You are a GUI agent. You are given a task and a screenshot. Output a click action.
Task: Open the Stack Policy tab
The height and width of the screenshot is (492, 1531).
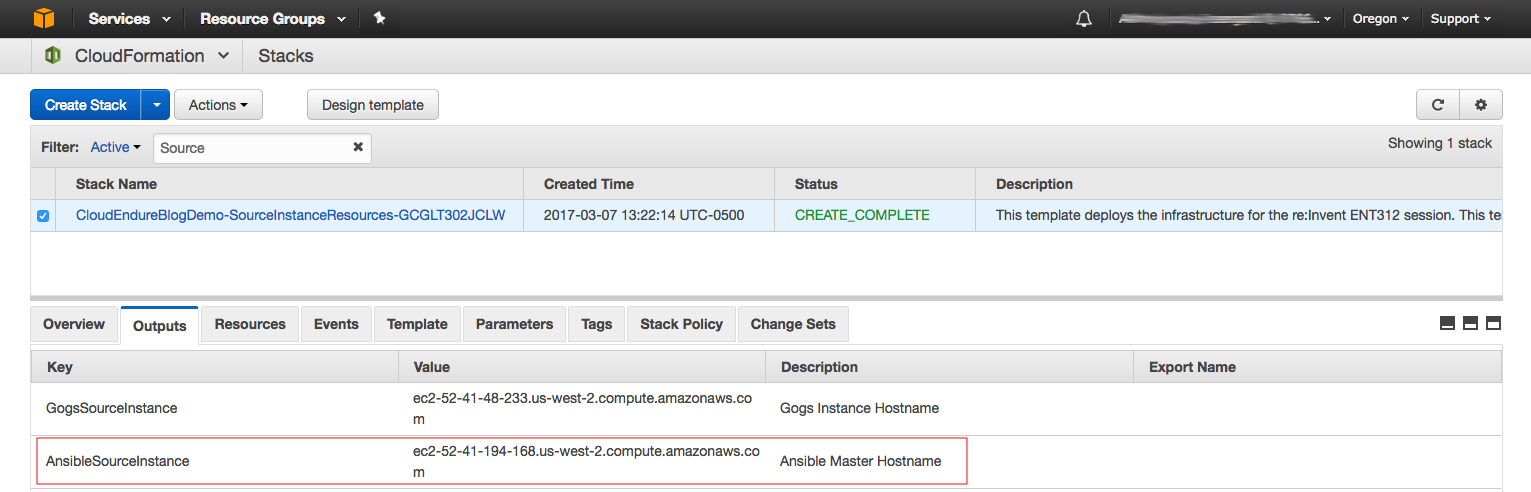(x=681, y=324)
